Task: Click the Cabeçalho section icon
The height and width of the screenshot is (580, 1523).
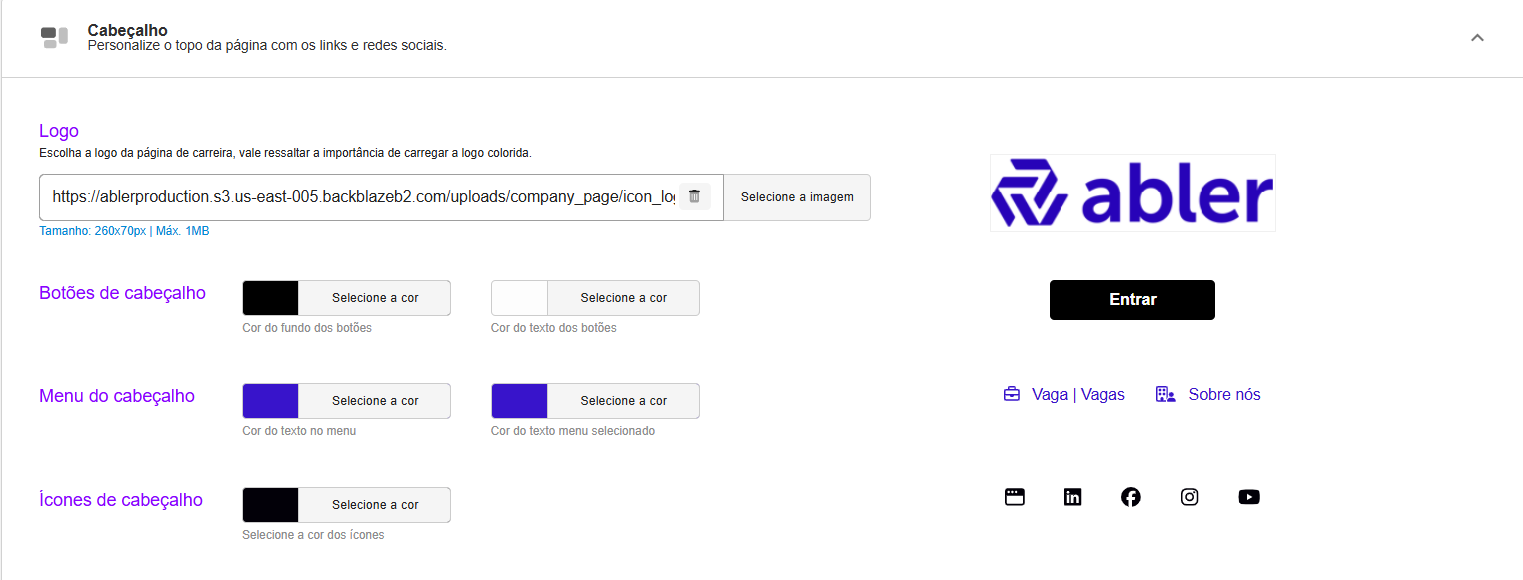Action: tap(54, 37)
